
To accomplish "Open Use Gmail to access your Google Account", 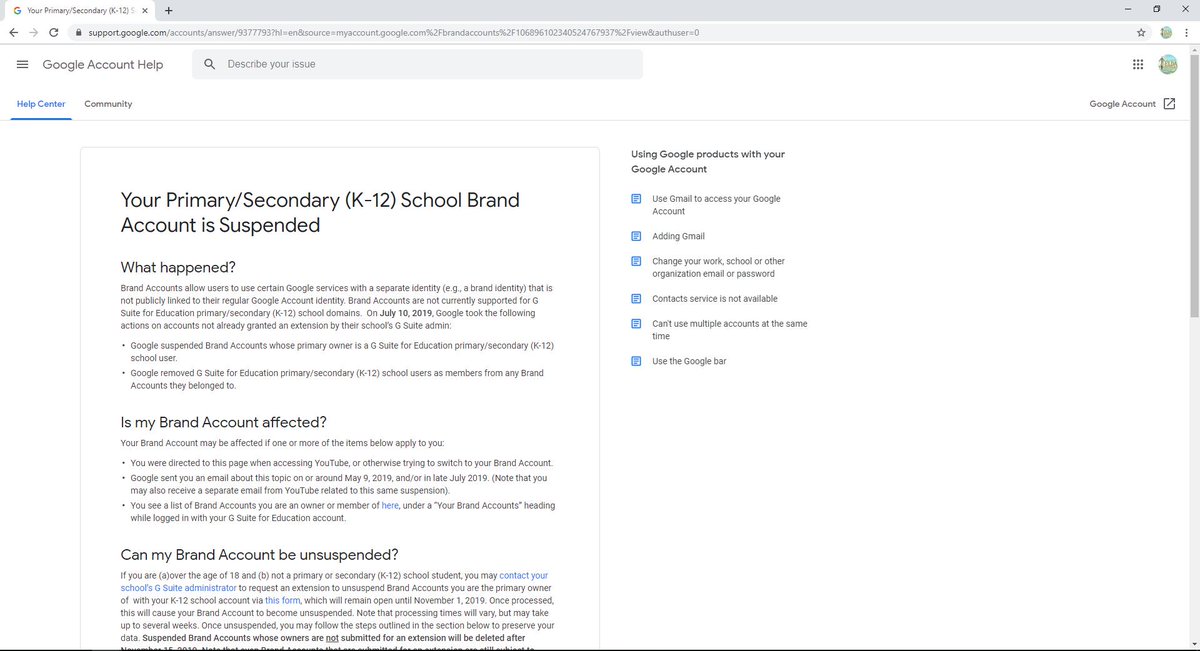I will click(x=716, y=205).
